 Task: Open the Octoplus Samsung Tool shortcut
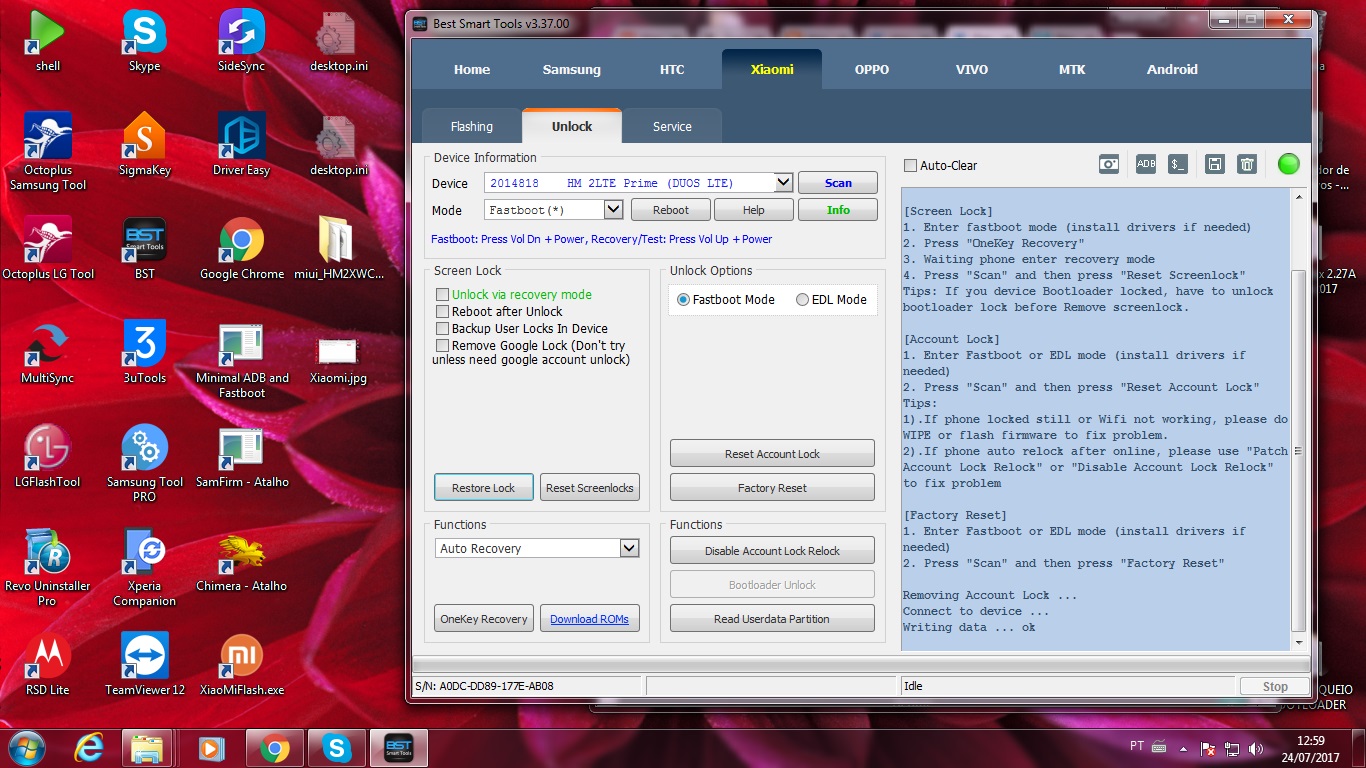point(47,152)
